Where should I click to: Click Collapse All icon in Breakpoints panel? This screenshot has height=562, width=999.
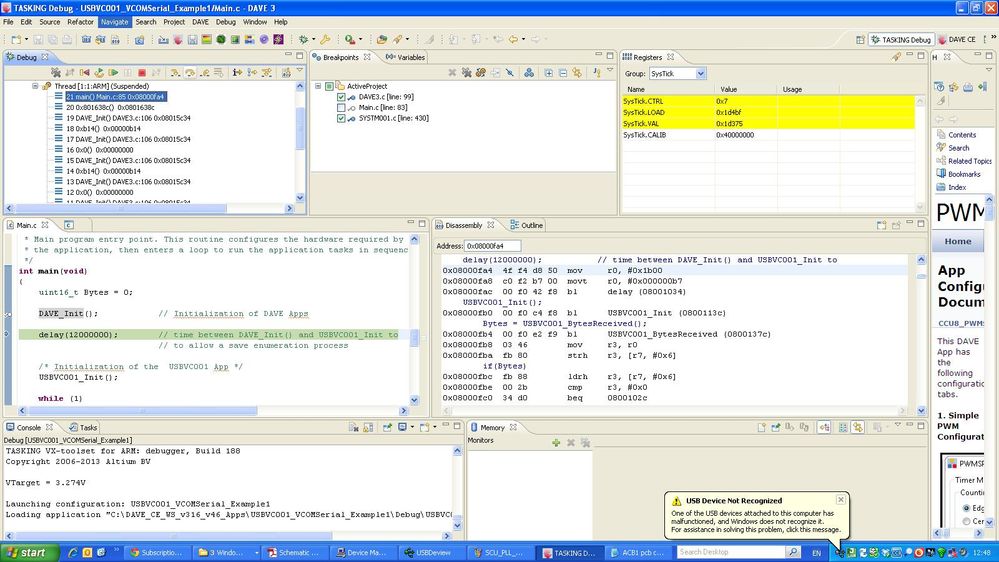pos(563,73)
